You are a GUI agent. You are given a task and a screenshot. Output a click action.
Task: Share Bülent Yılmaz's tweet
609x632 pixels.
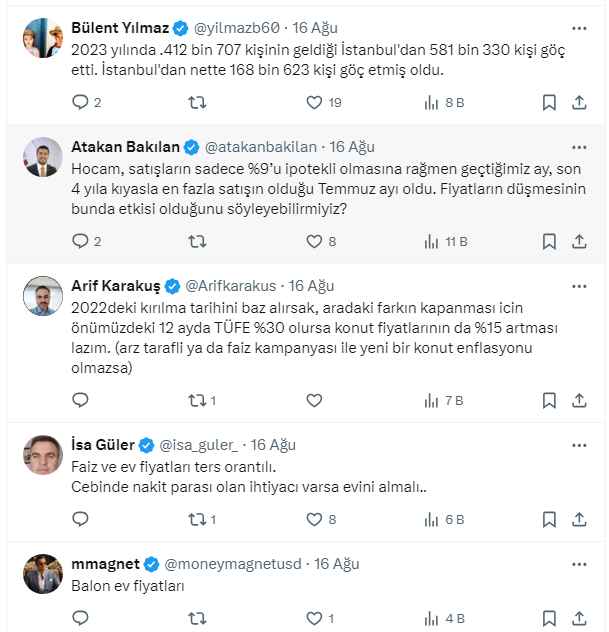[579, 102]
